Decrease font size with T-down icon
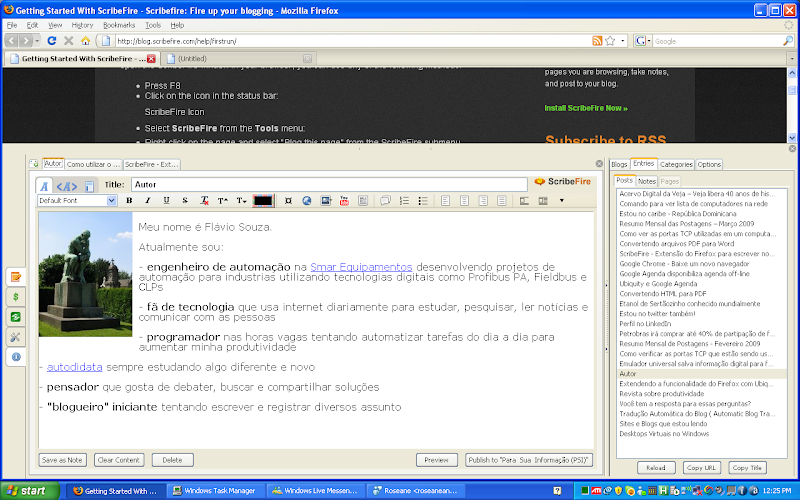Image resolution: width=800 pixels, height=500 pixels. [241, 201]
